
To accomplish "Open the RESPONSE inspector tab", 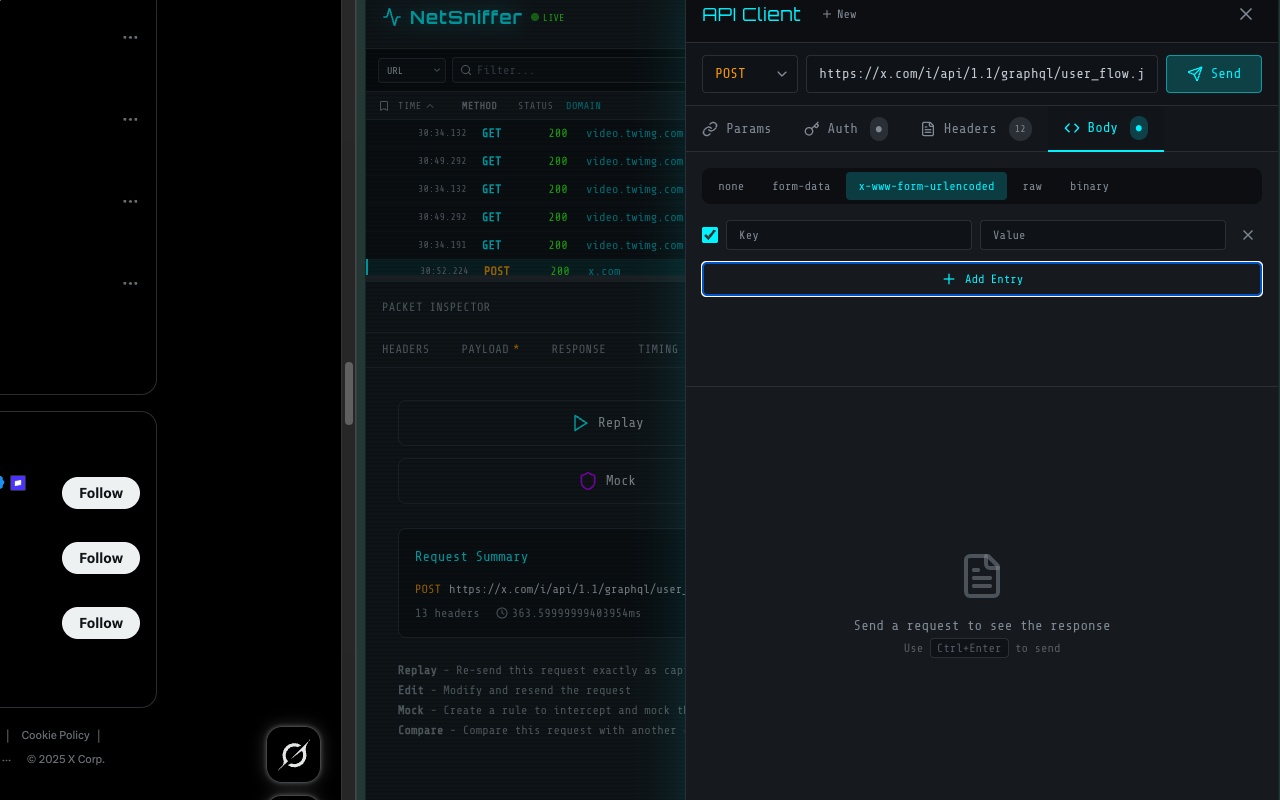I will [x=579, y=349].
